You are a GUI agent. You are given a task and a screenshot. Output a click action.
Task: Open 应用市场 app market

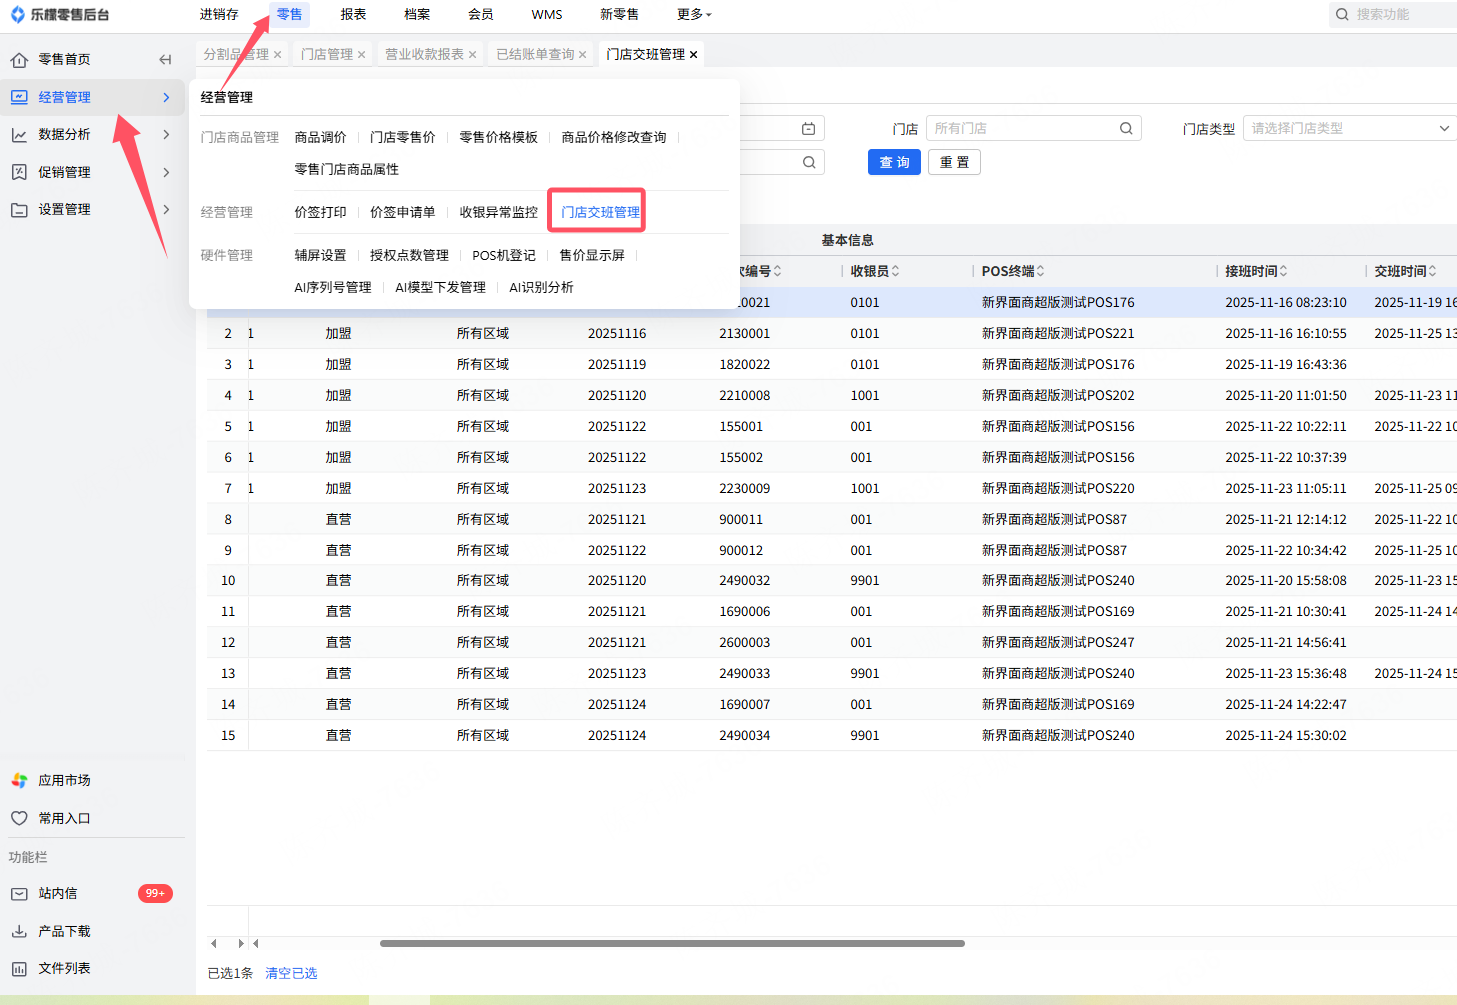click(x=64, y=780)
